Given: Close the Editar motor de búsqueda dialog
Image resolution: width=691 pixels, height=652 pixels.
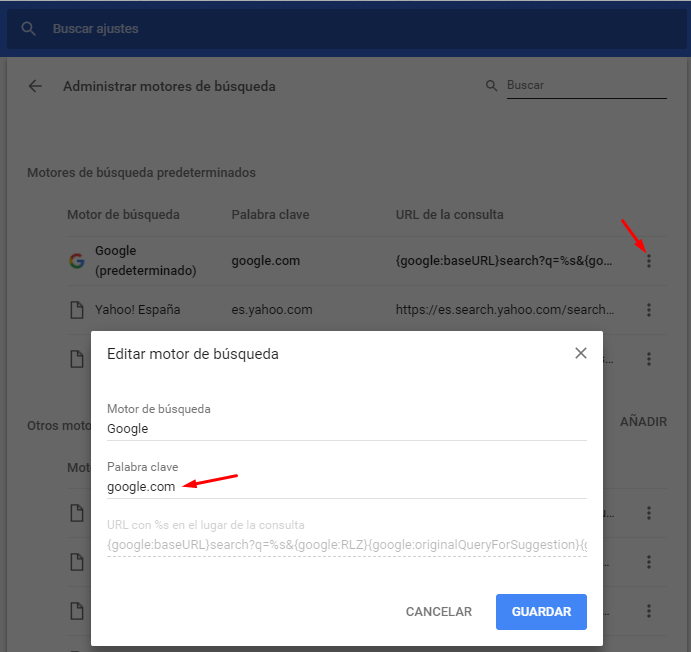Looking at the screenshot, I should (581, 353).
